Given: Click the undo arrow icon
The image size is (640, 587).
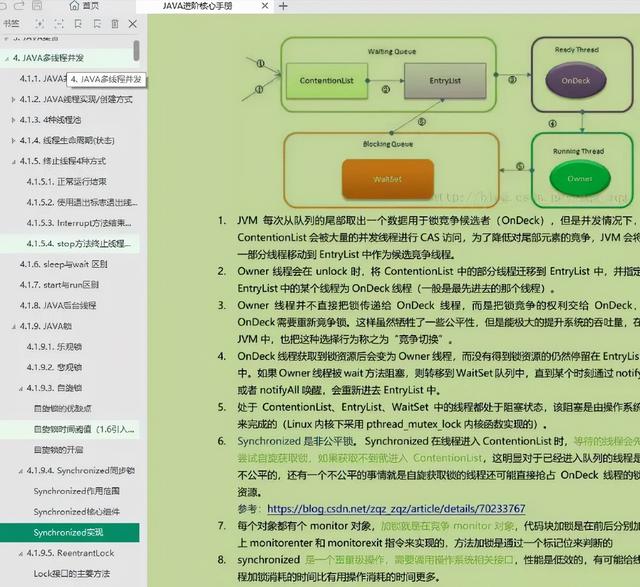Looking at the screenshot, I should coord(2,5).
